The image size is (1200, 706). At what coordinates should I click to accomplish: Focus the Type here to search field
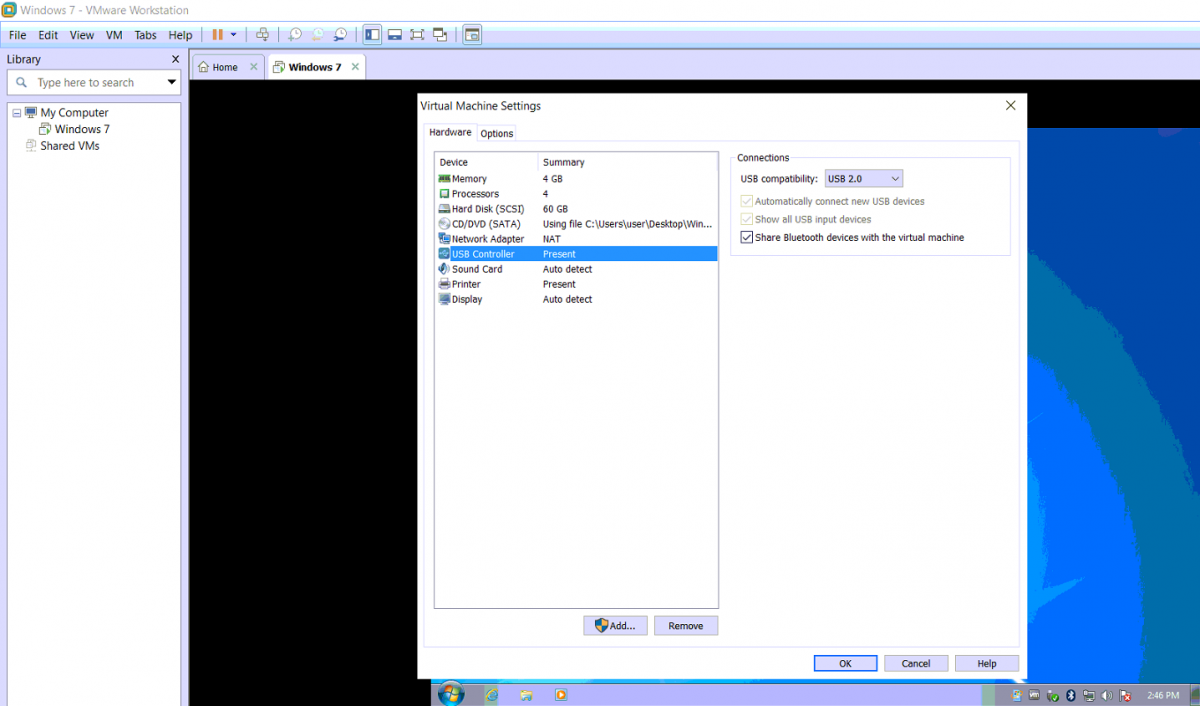click(x=95, y=83)
